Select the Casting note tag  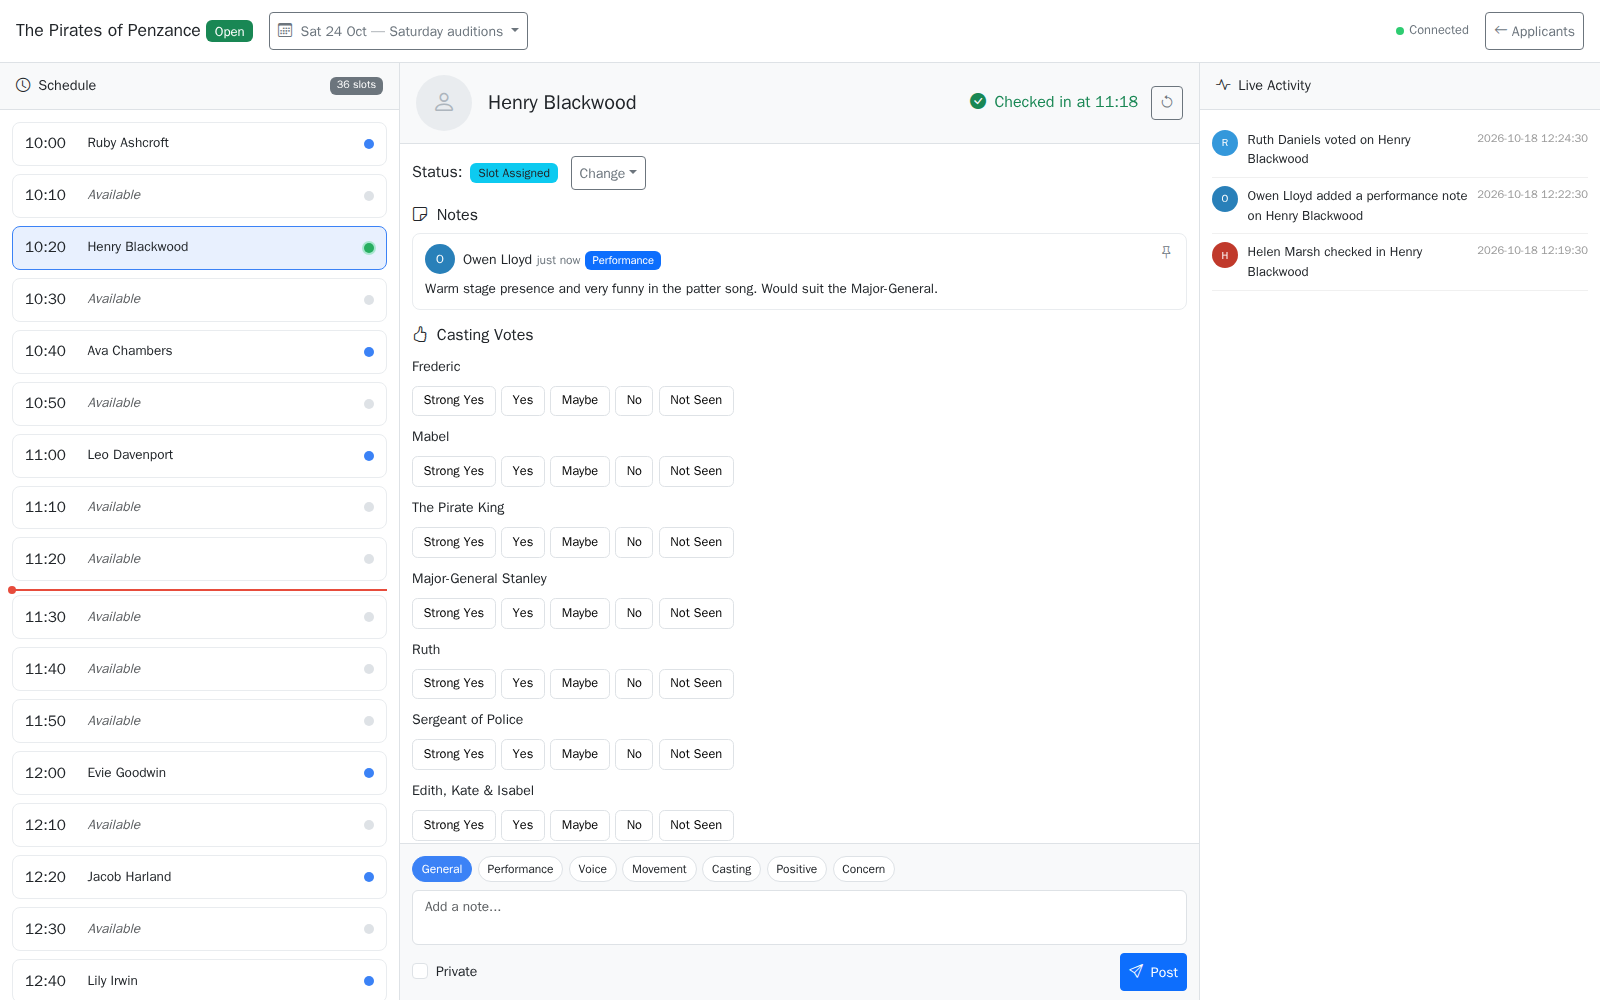pyautogui.click(x=731, y=869)
